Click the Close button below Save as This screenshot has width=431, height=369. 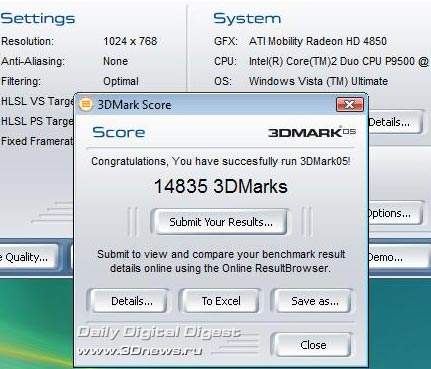313,345
